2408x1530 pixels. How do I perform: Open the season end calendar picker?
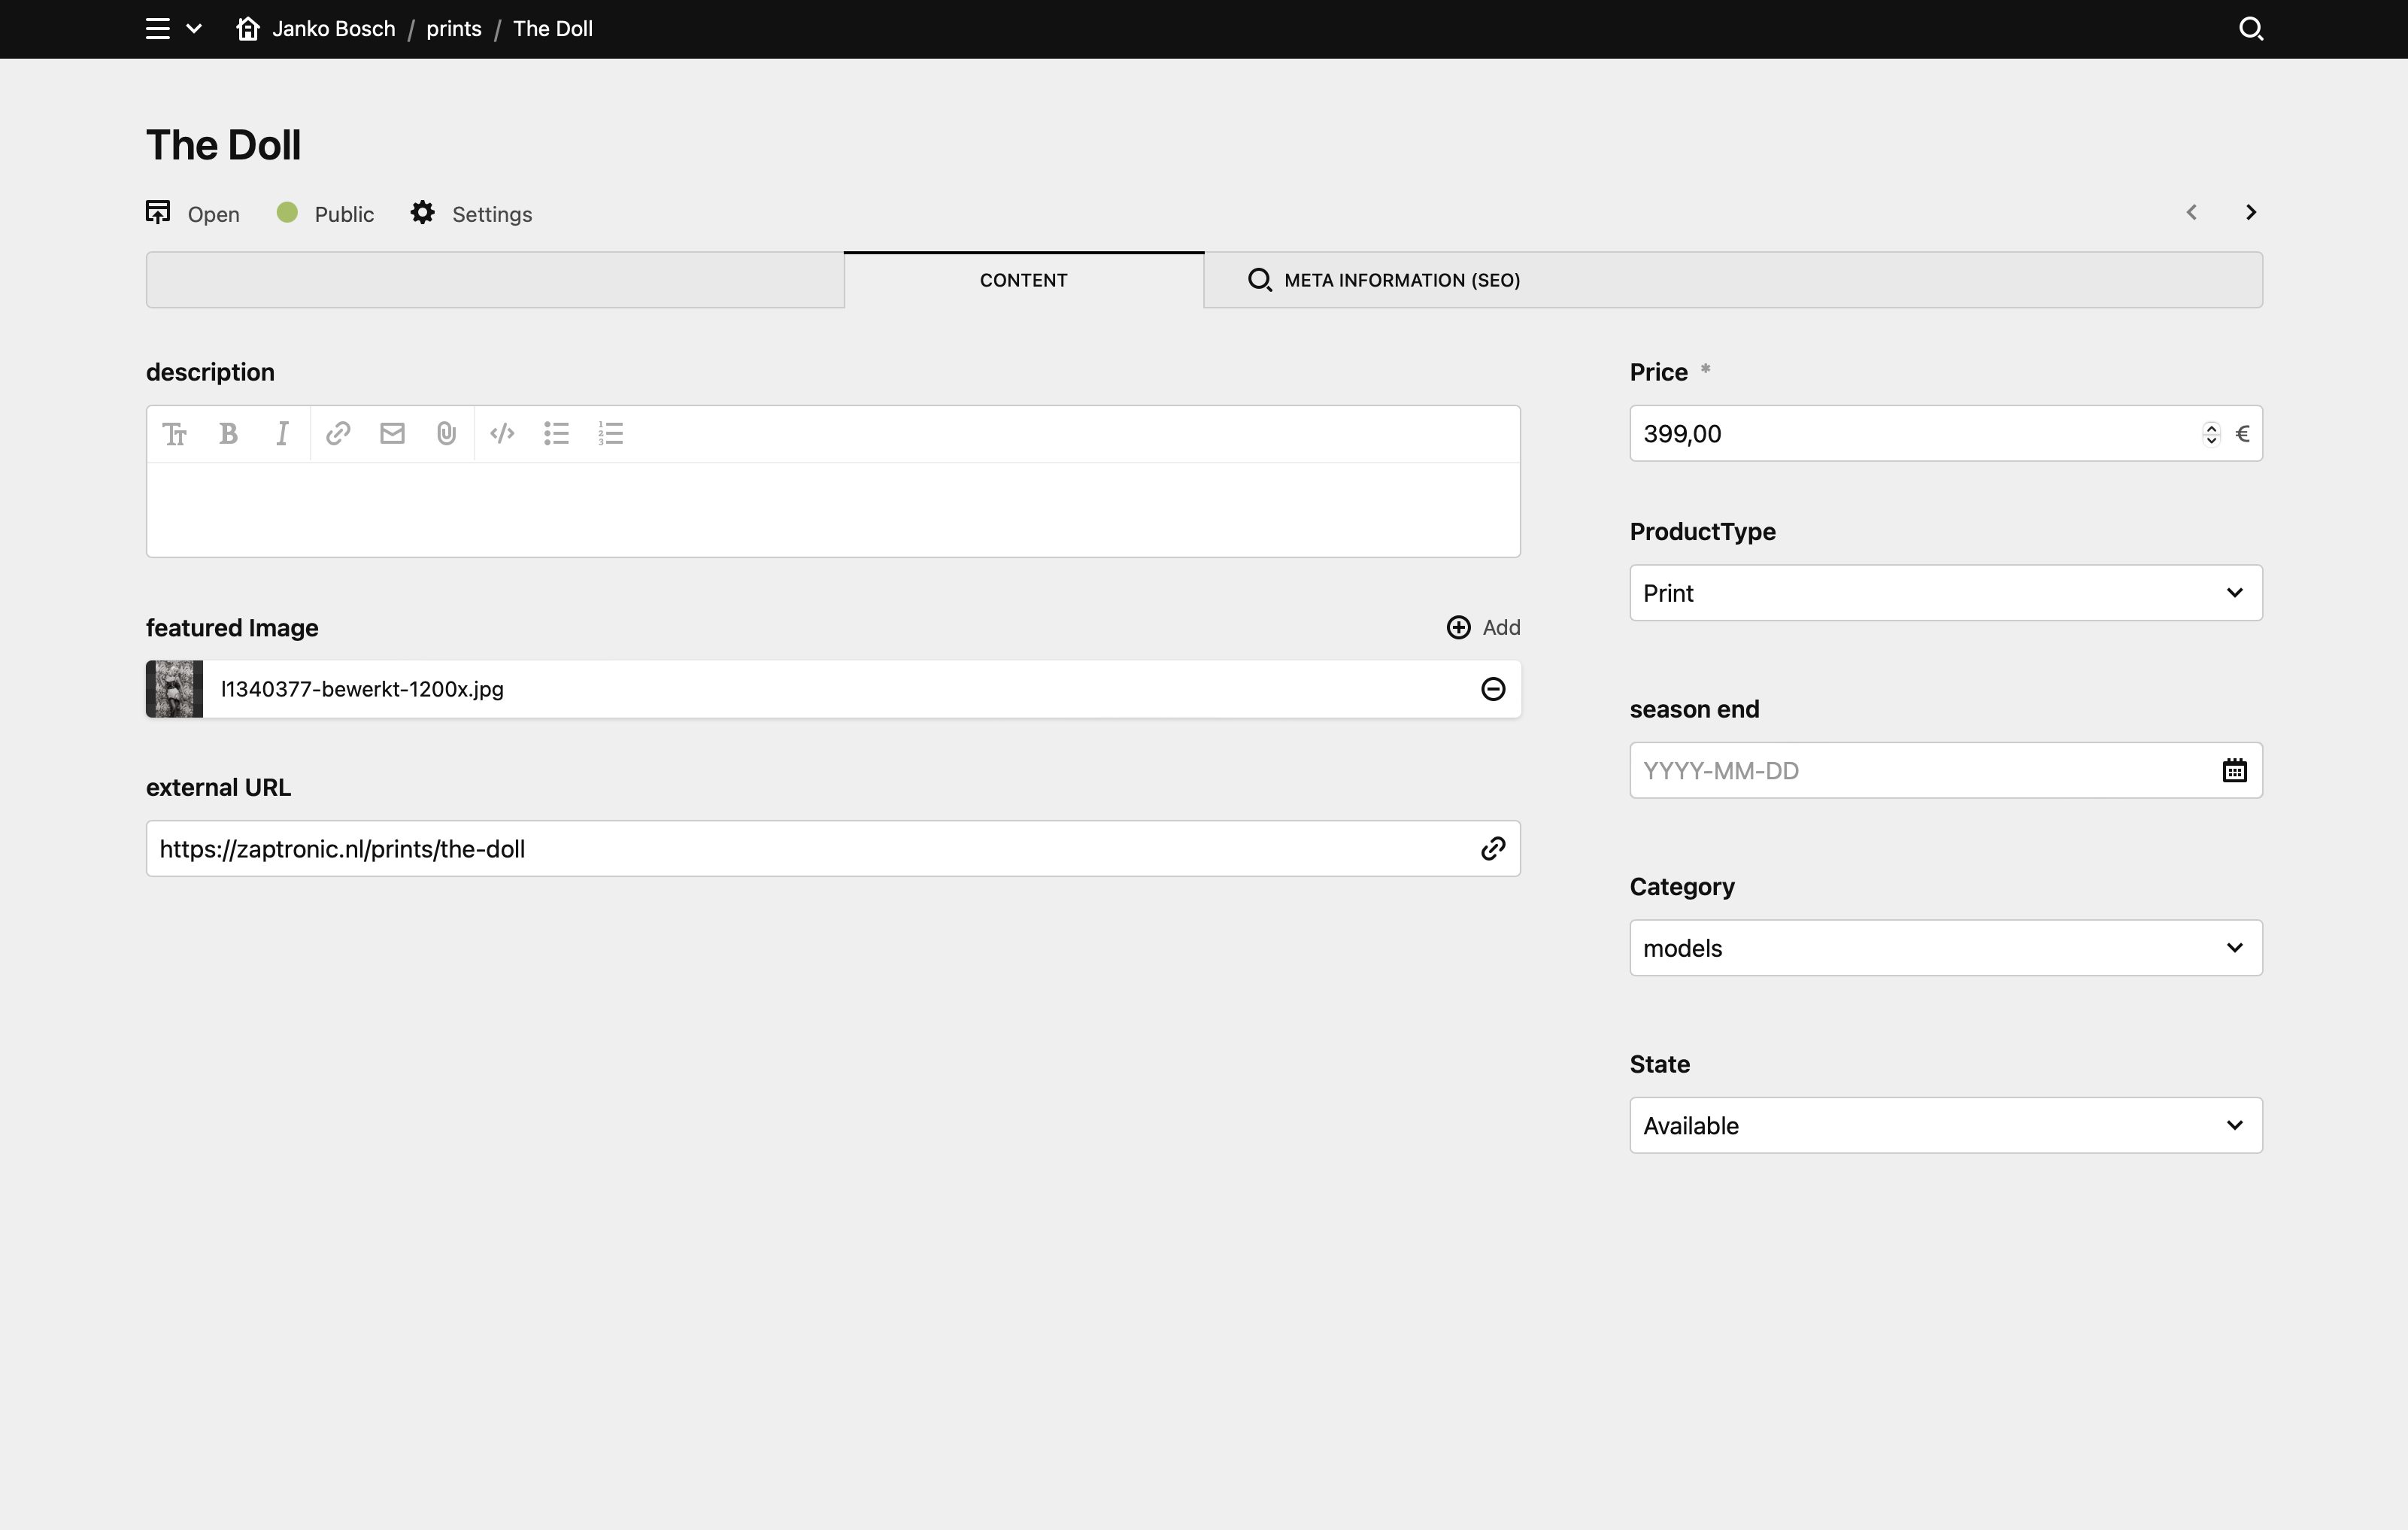[2235, 771]
